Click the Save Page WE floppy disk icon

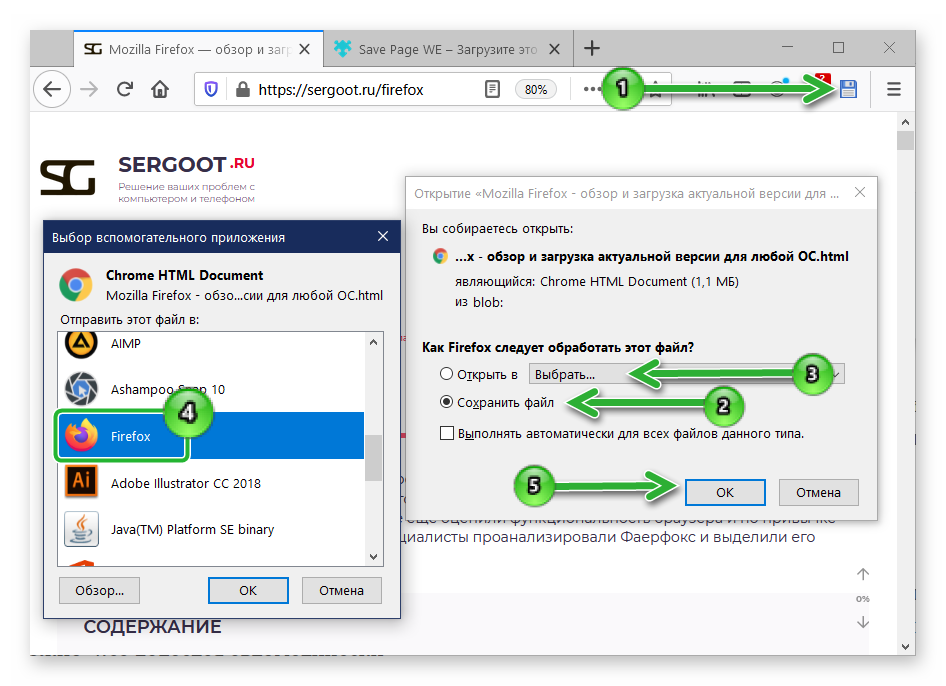pyautogui.click(x=848, y=89)
